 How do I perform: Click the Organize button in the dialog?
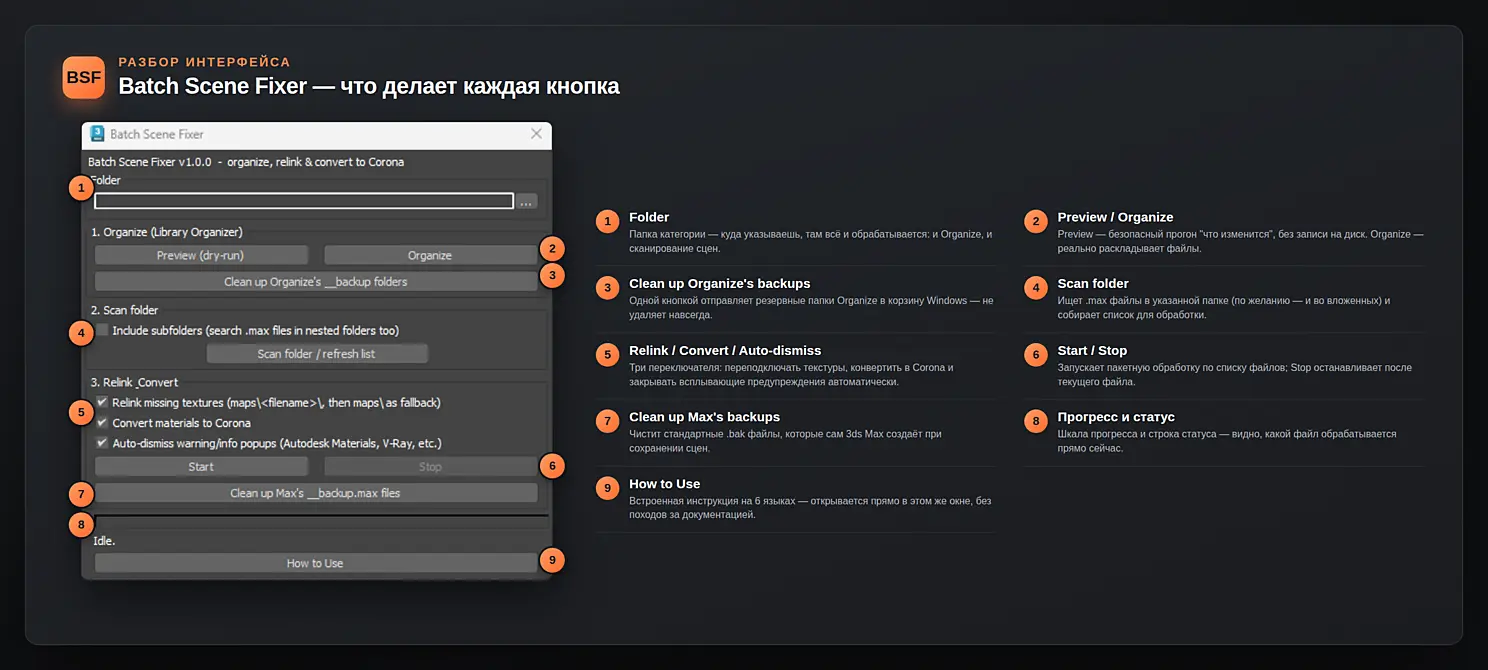[x=430, y=255]
